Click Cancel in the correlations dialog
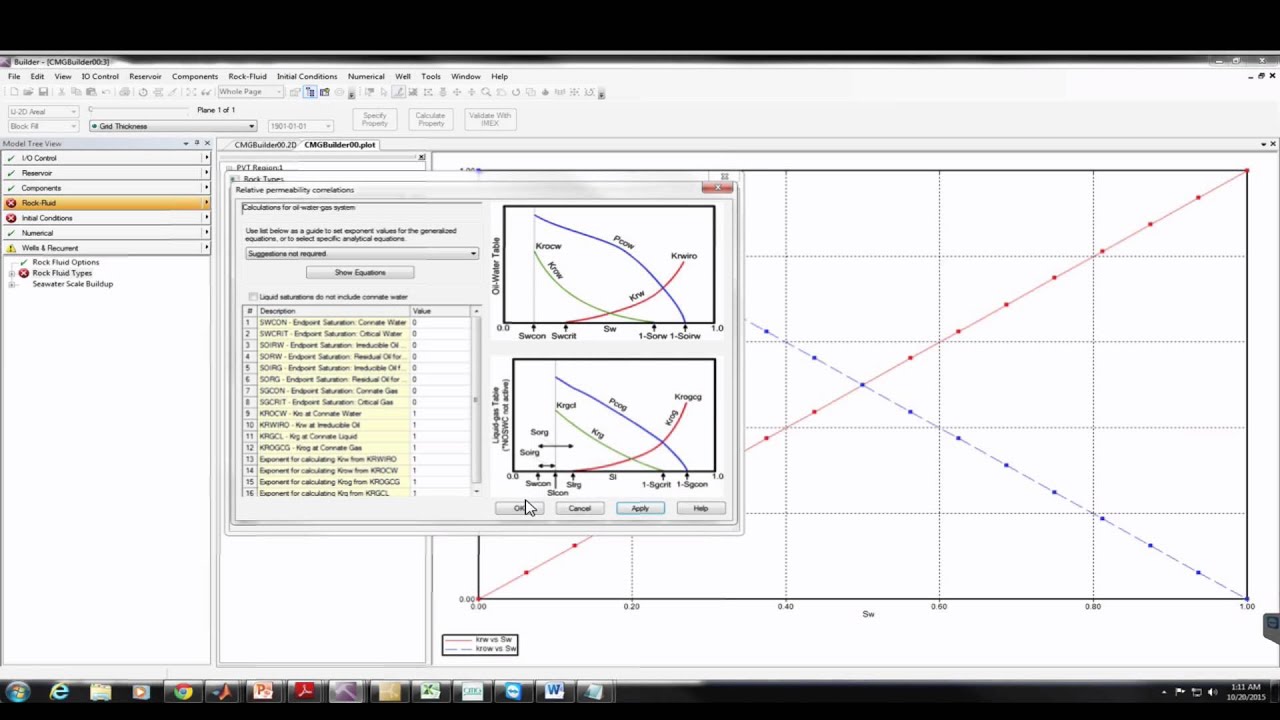 [x=580, y=509]
